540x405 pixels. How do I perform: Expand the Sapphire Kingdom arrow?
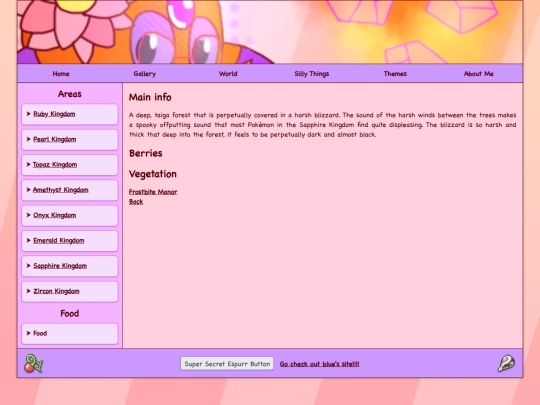click(x=29, y=266)
